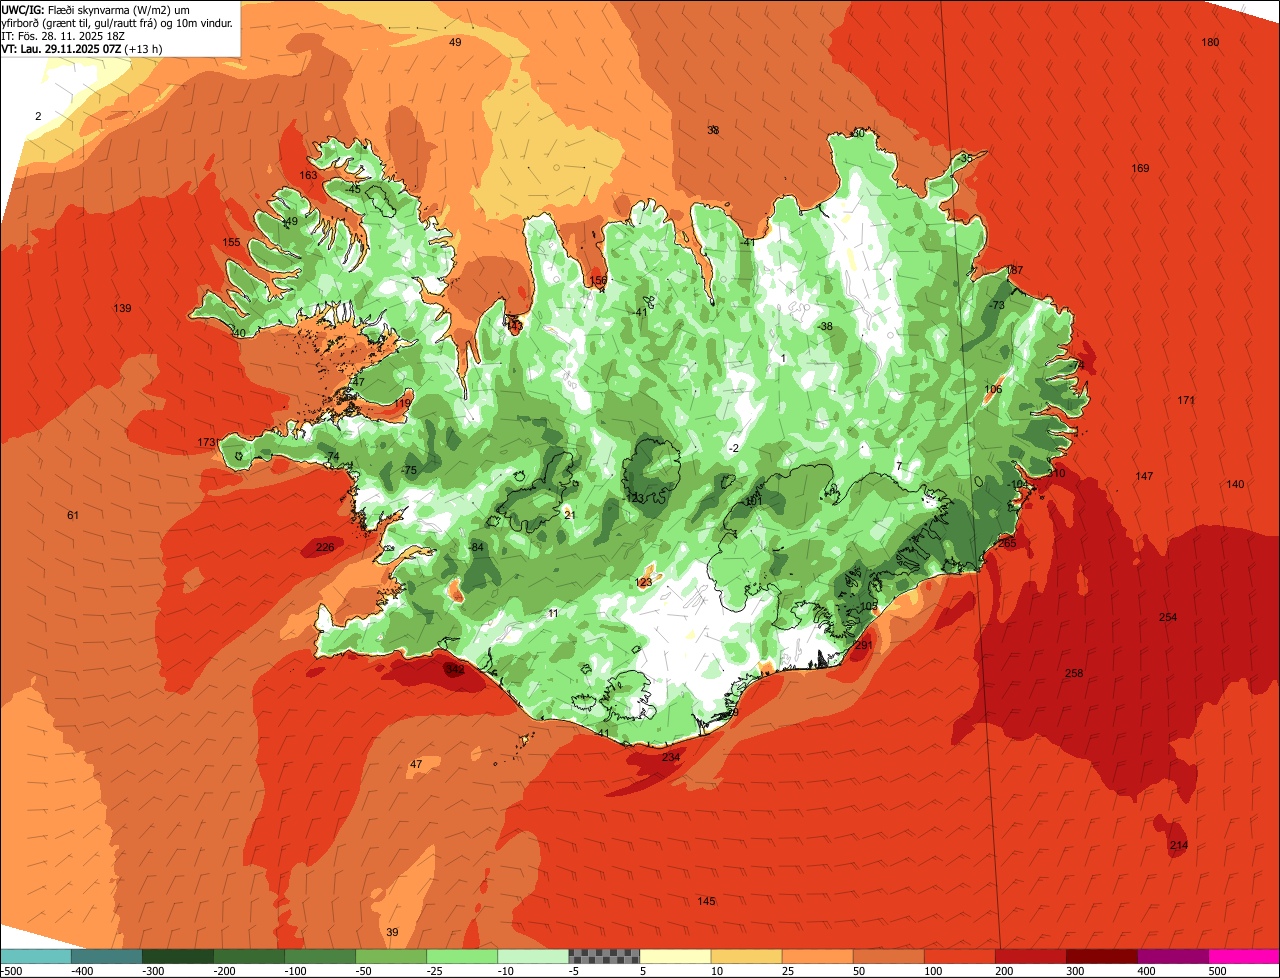The width and height of the screenshot is (1280, 978).
Task: Click the map value '-73' in East Iceland
Action: pyautogui.click(x=997, y=305)
